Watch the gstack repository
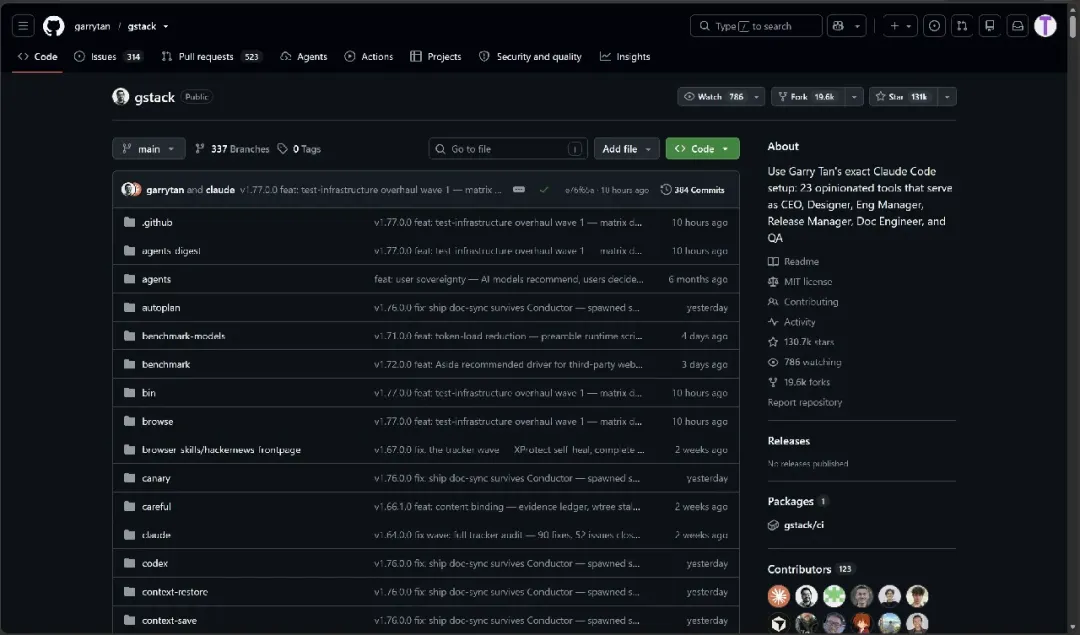This screenshot has height=635, width=1080. point(713,97)
